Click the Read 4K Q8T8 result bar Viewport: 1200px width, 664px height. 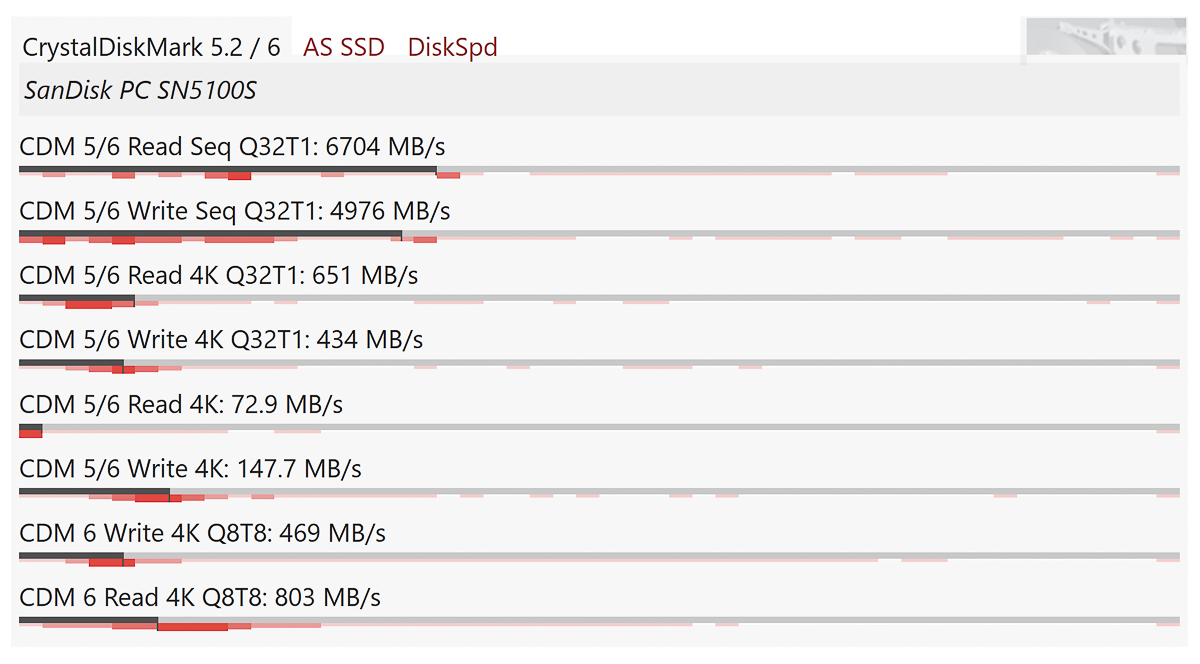click(x=88, y=621)
